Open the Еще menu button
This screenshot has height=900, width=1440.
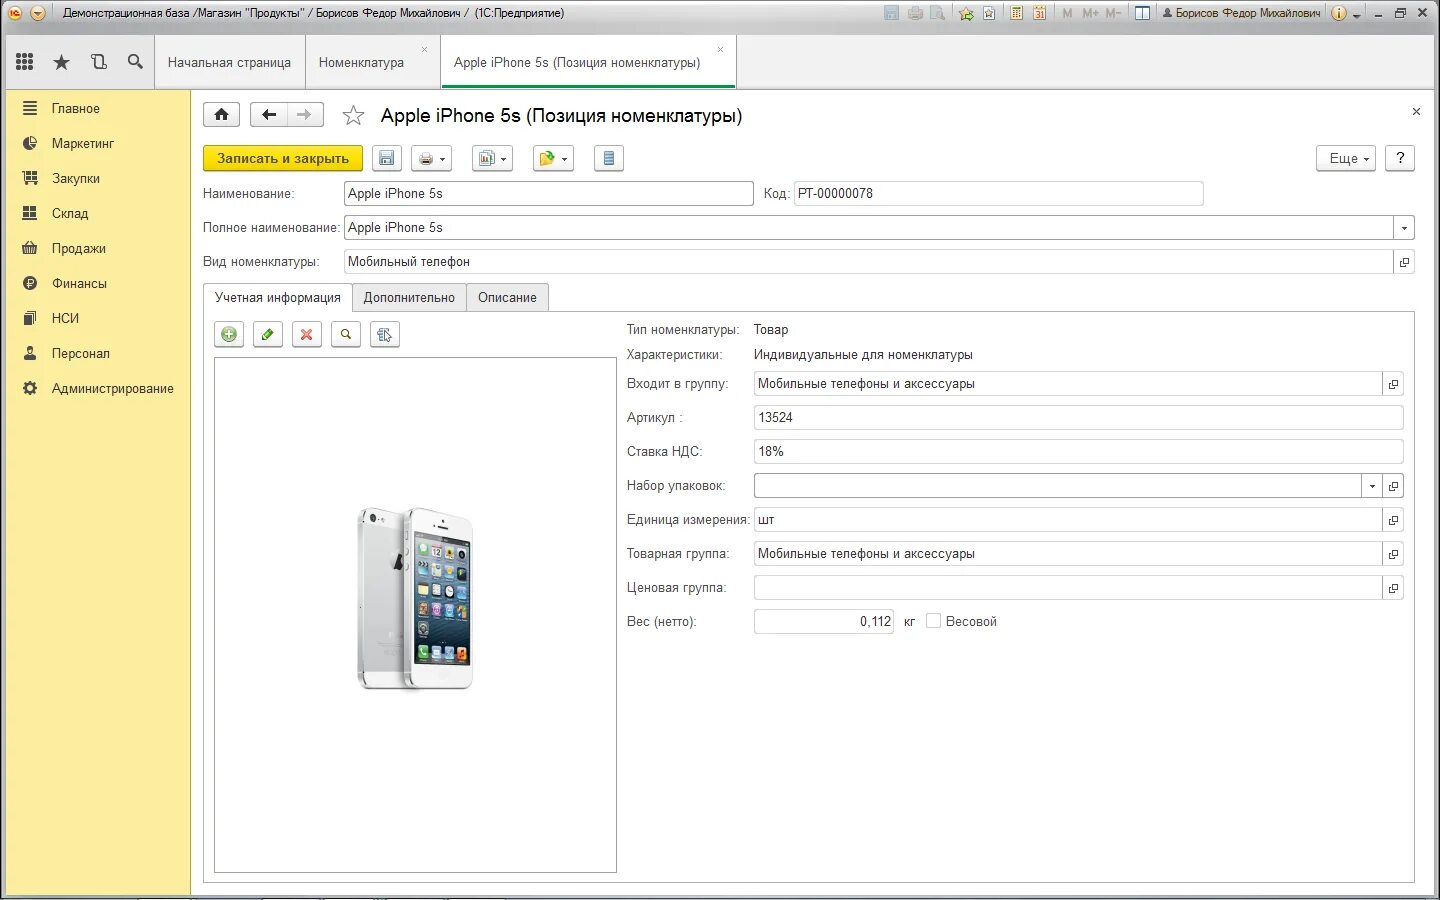coord(1346,158)
